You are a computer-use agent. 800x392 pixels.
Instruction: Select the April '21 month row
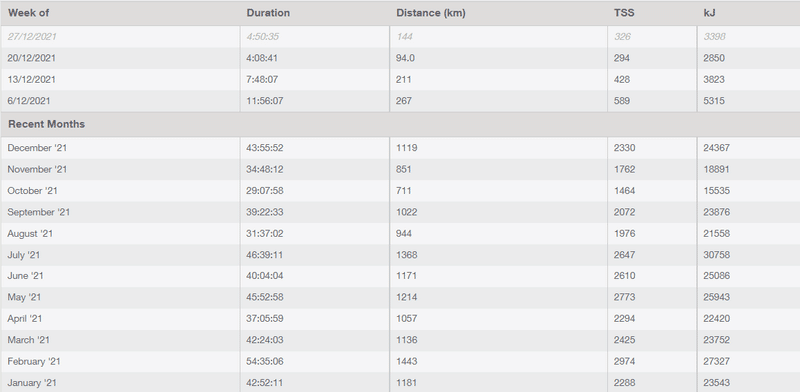(400, 318)
